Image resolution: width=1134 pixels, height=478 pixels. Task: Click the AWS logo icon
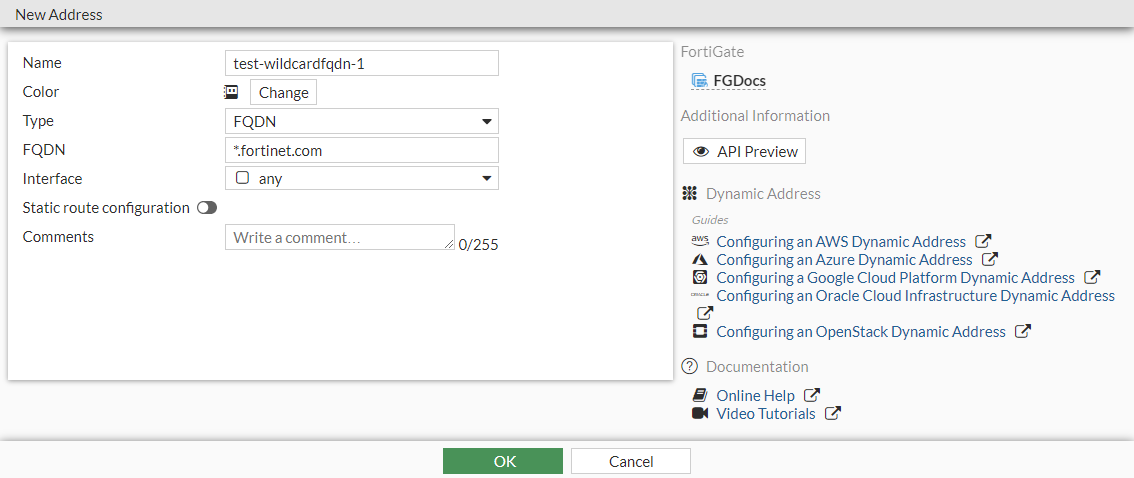[x=700, y=241]
